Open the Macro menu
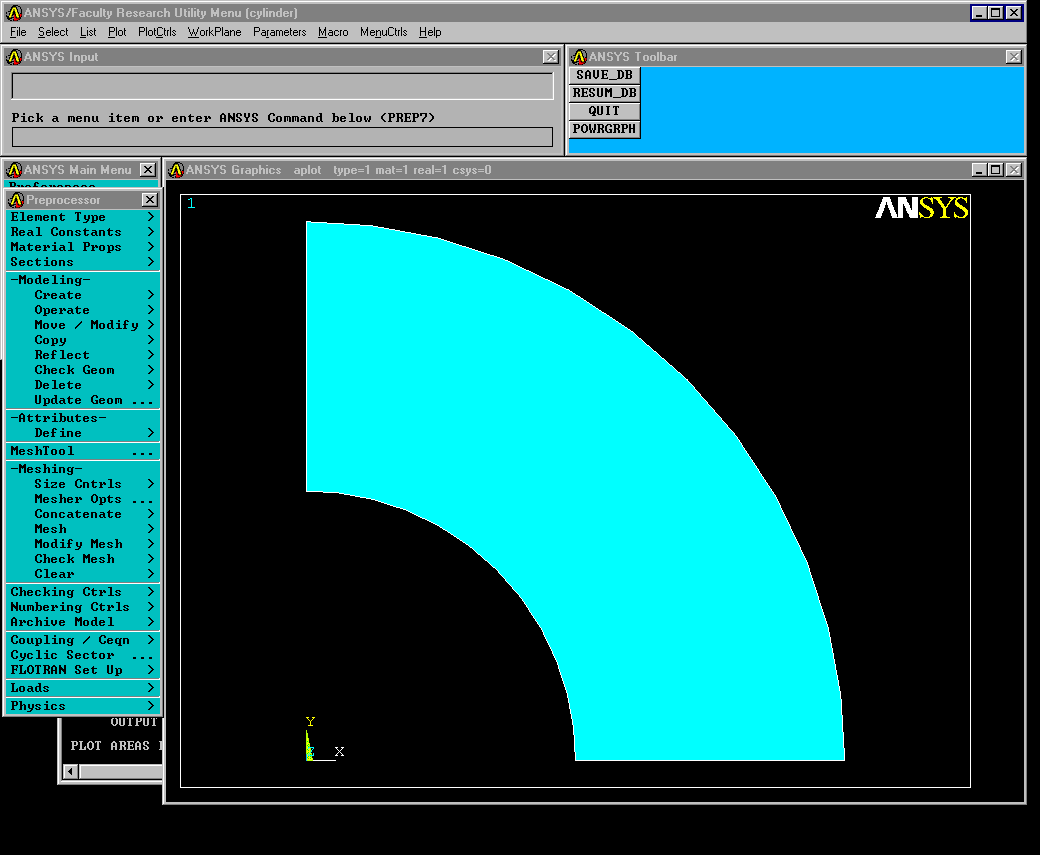The width and height of the screenshot is (1040, 855). pyautogui.click(x=333, y=32)
